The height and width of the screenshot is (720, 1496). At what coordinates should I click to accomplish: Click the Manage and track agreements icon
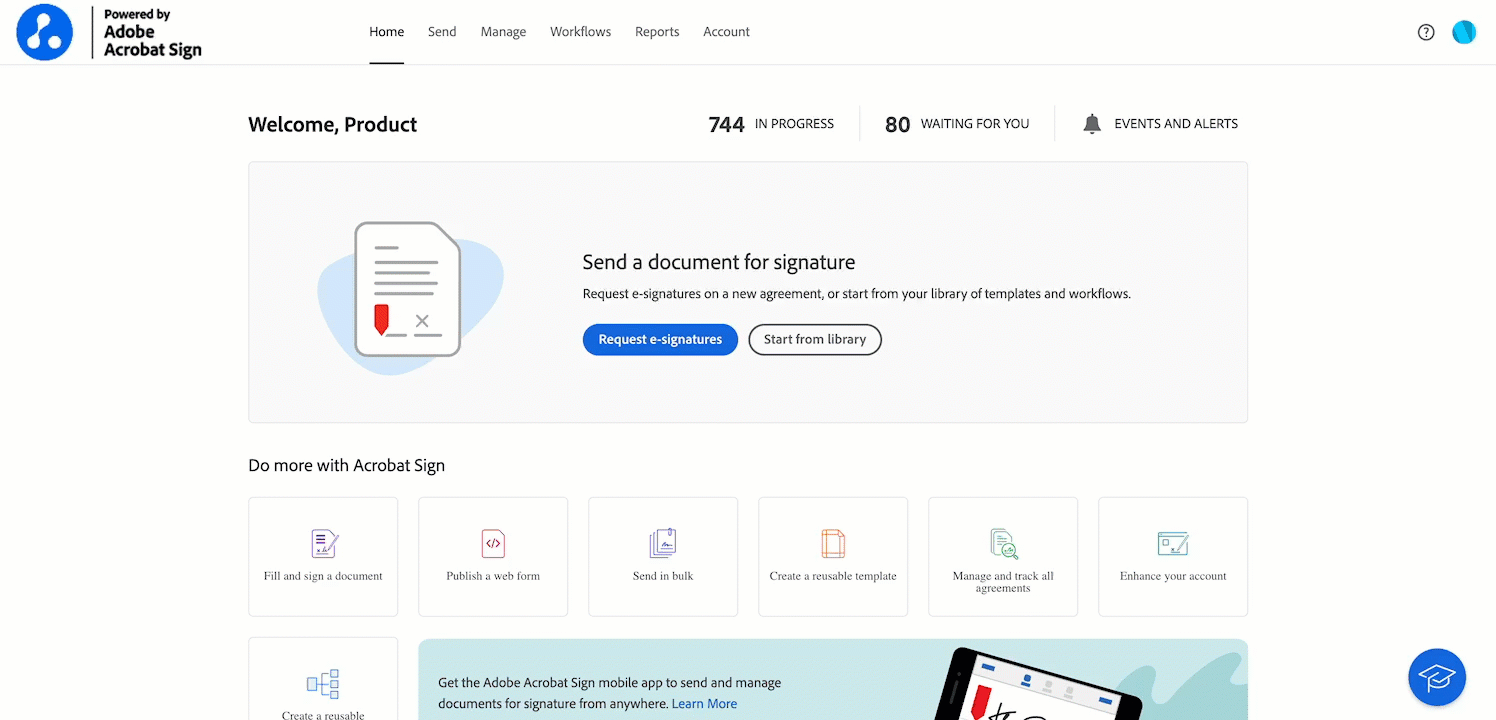pyautogui.click(x=1003, y=543)
